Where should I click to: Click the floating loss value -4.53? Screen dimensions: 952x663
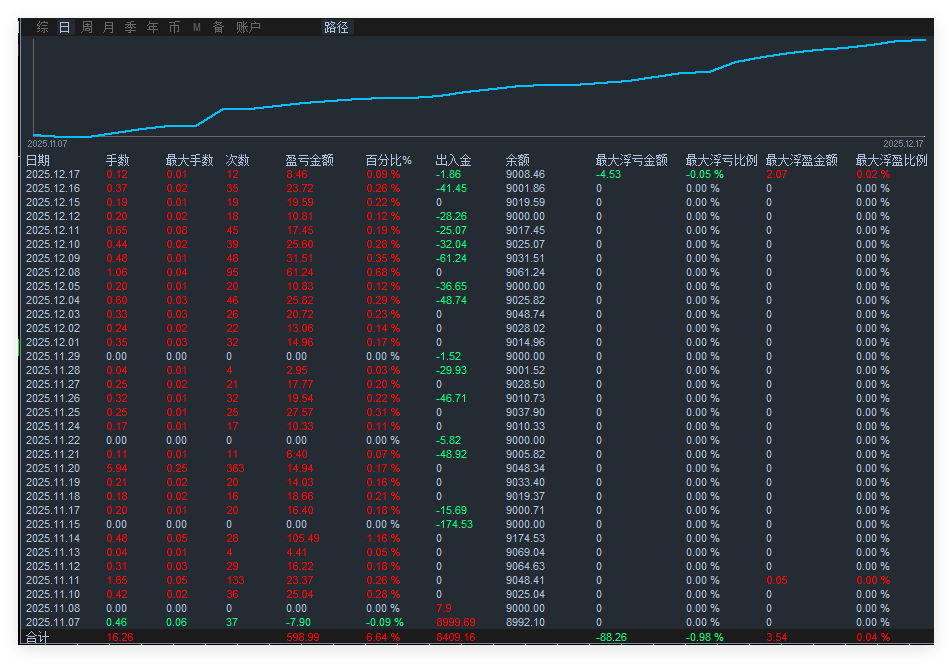[608, 174]
